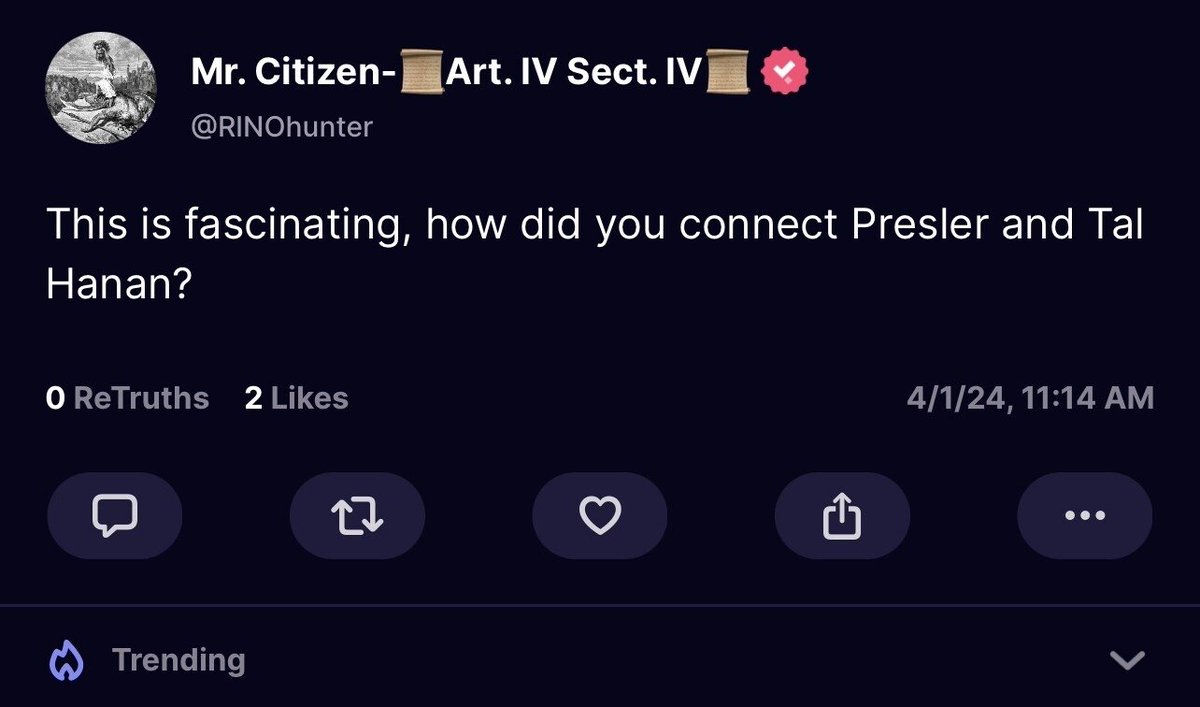Click the 4/1/24, 11:14 AM timestamp
This screenshot has height=707, width=1200.
point(1030,398)
